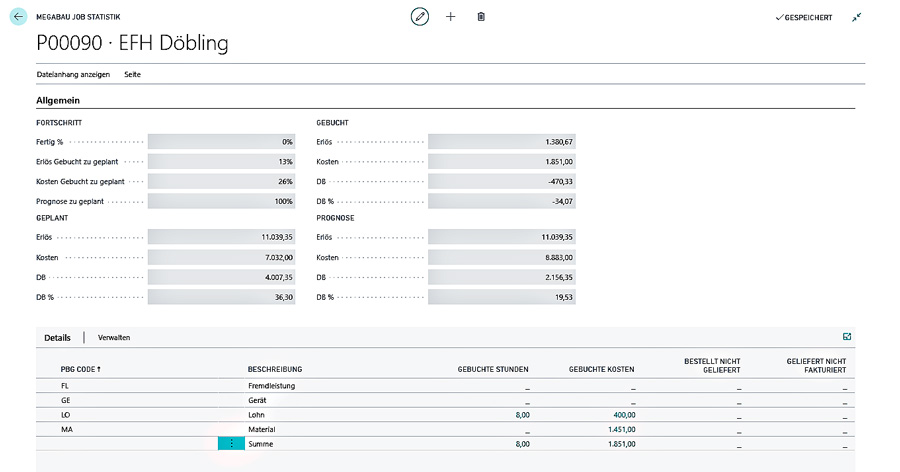Image resolution: width=900 pixels, height=472 pixels.
Task: Click Prognose Erlös value 11.039,35
Action: coord(502,237)
